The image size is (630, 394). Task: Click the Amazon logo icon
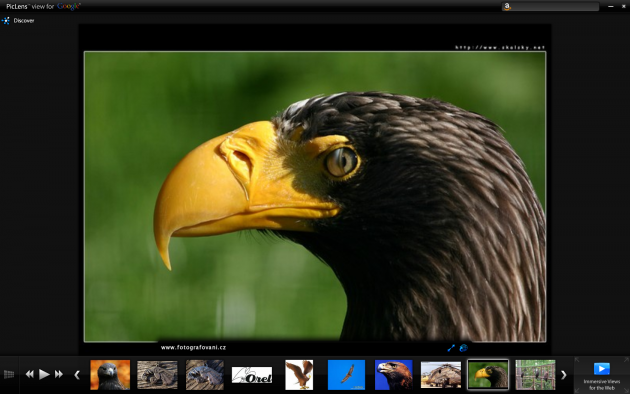507,6
